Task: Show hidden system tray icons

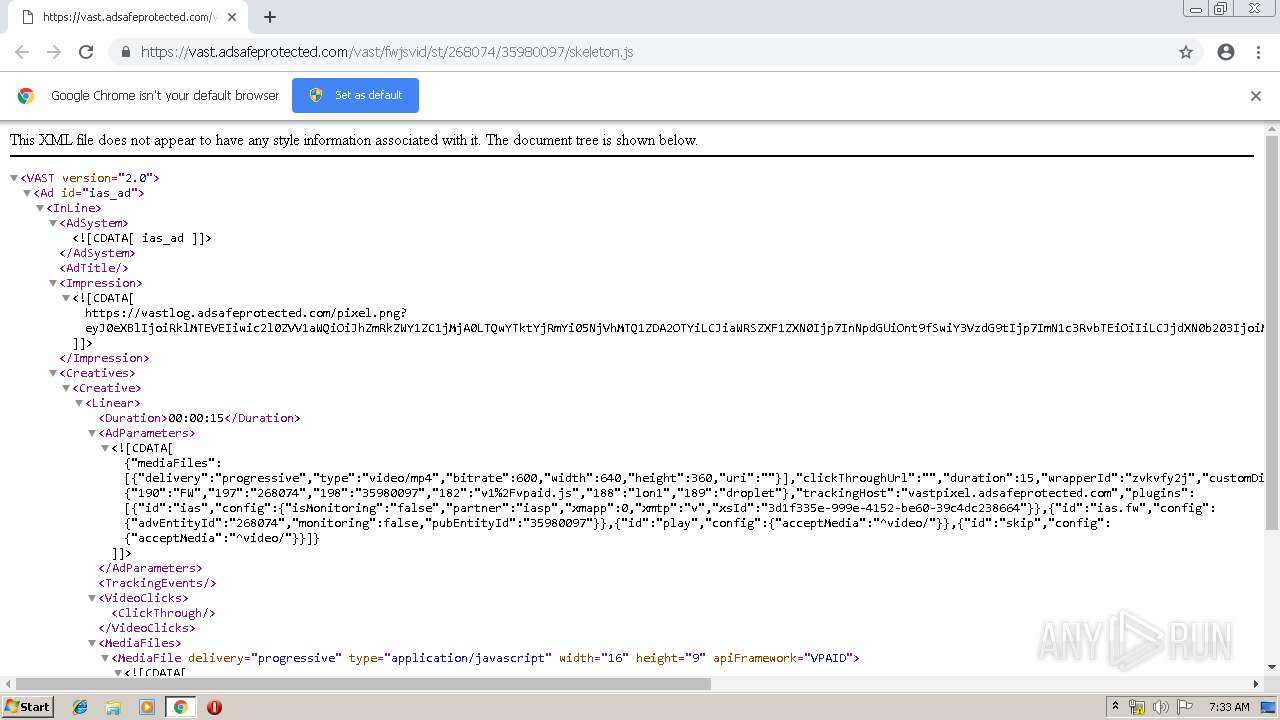Action: tap(1115, 707)
